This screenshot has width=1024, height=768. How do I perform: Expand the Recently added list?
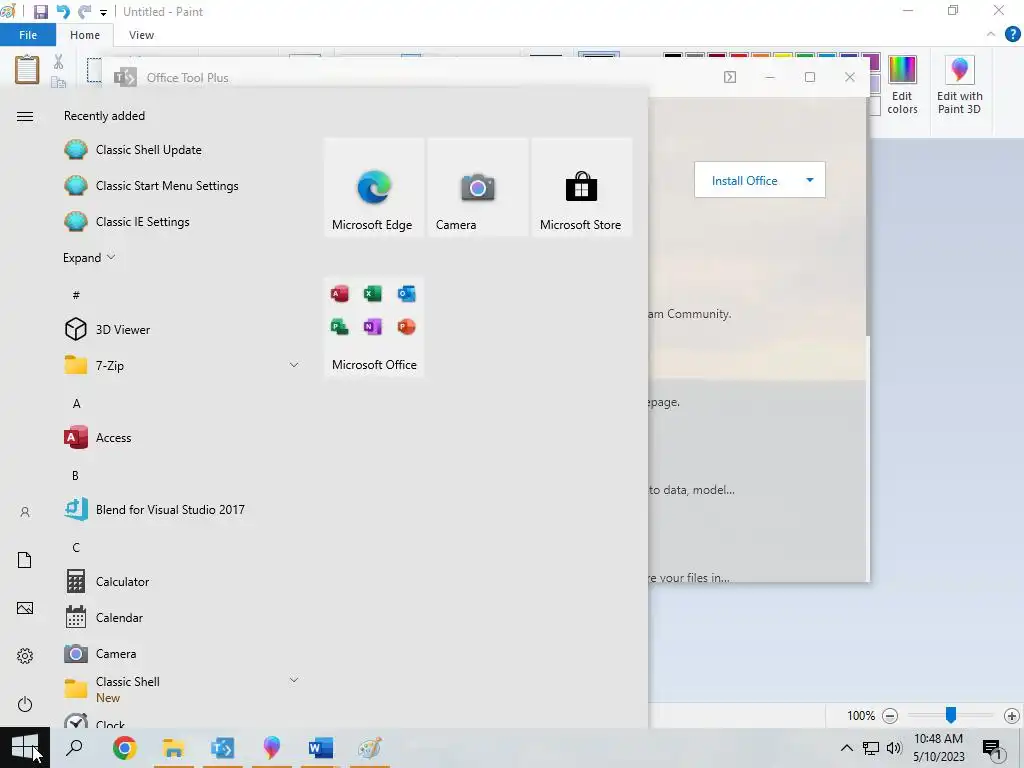(x=89, y=257)
